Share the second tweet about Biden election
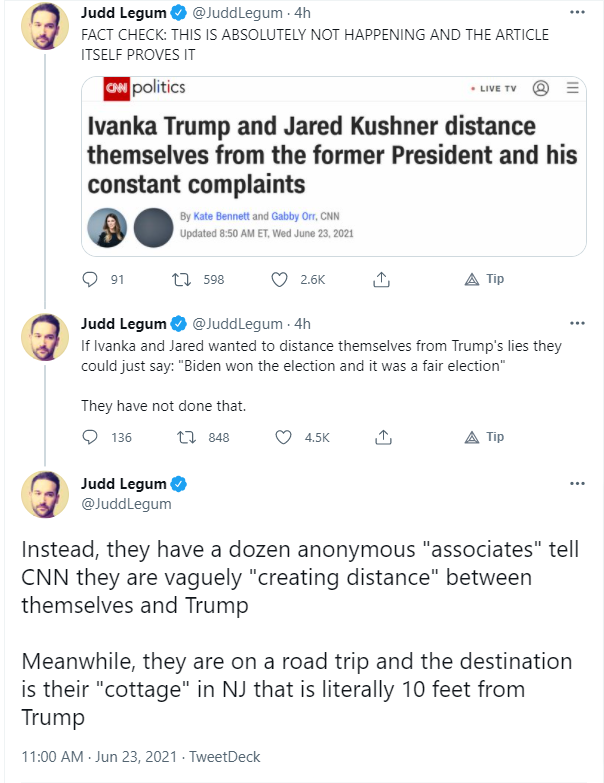This screenshot has height=783, width=604. coord(381,437)
